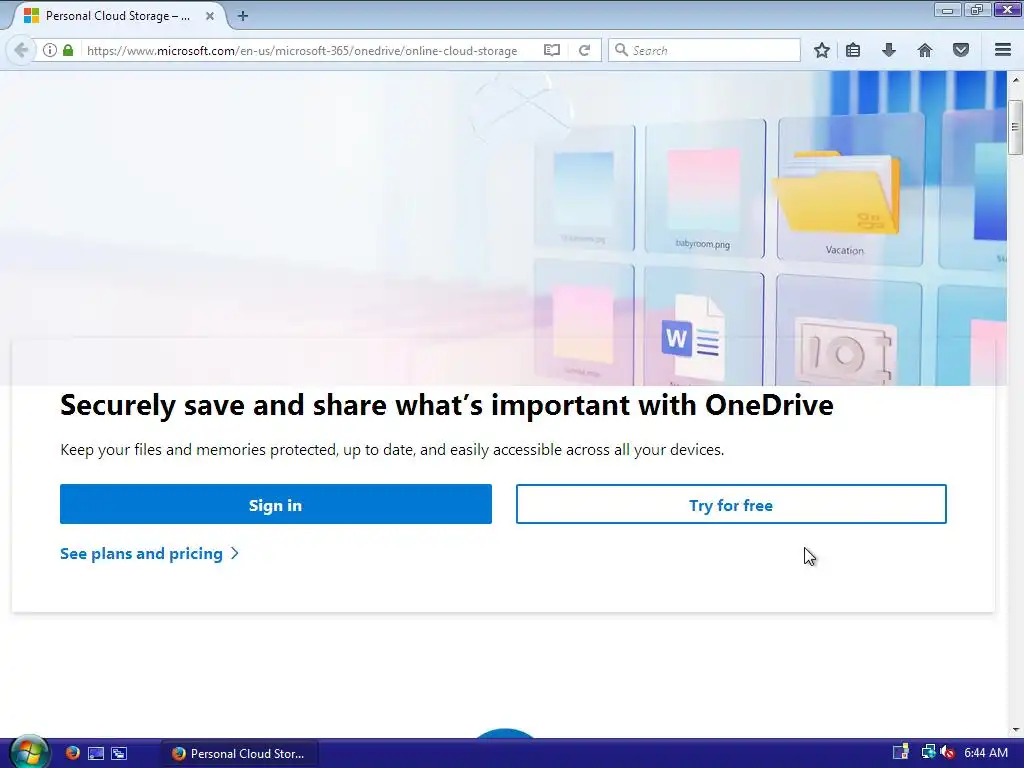Click the Search input box
This screenshot has height=768, width=1024.
click(704, 50)
